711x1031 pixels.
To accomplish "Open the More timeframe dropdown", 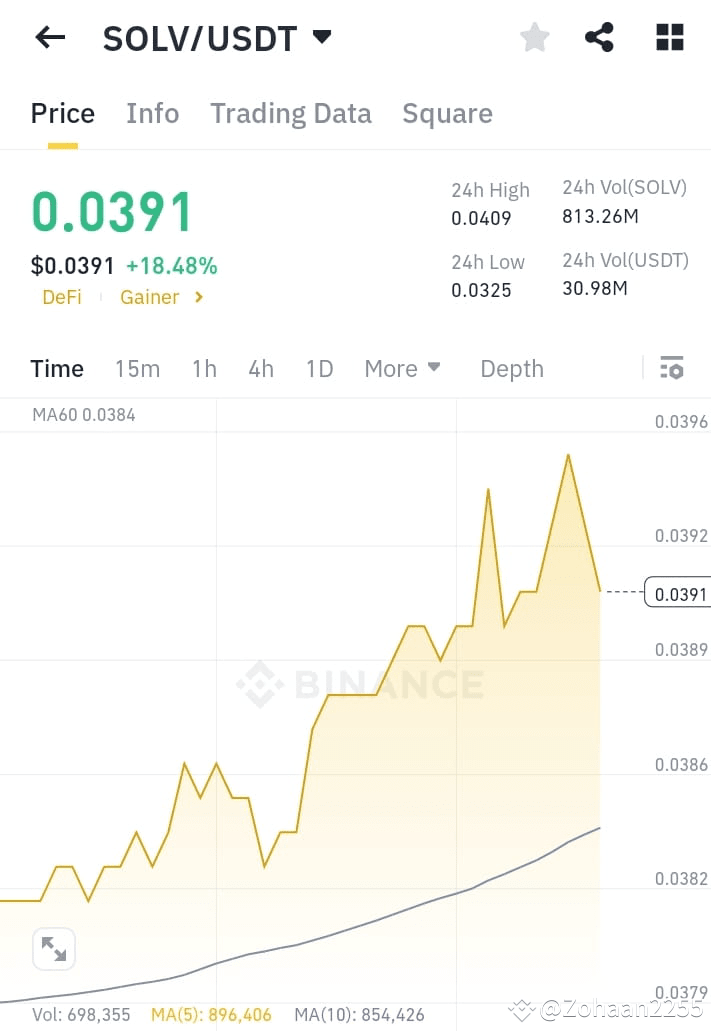I will 402,368.
